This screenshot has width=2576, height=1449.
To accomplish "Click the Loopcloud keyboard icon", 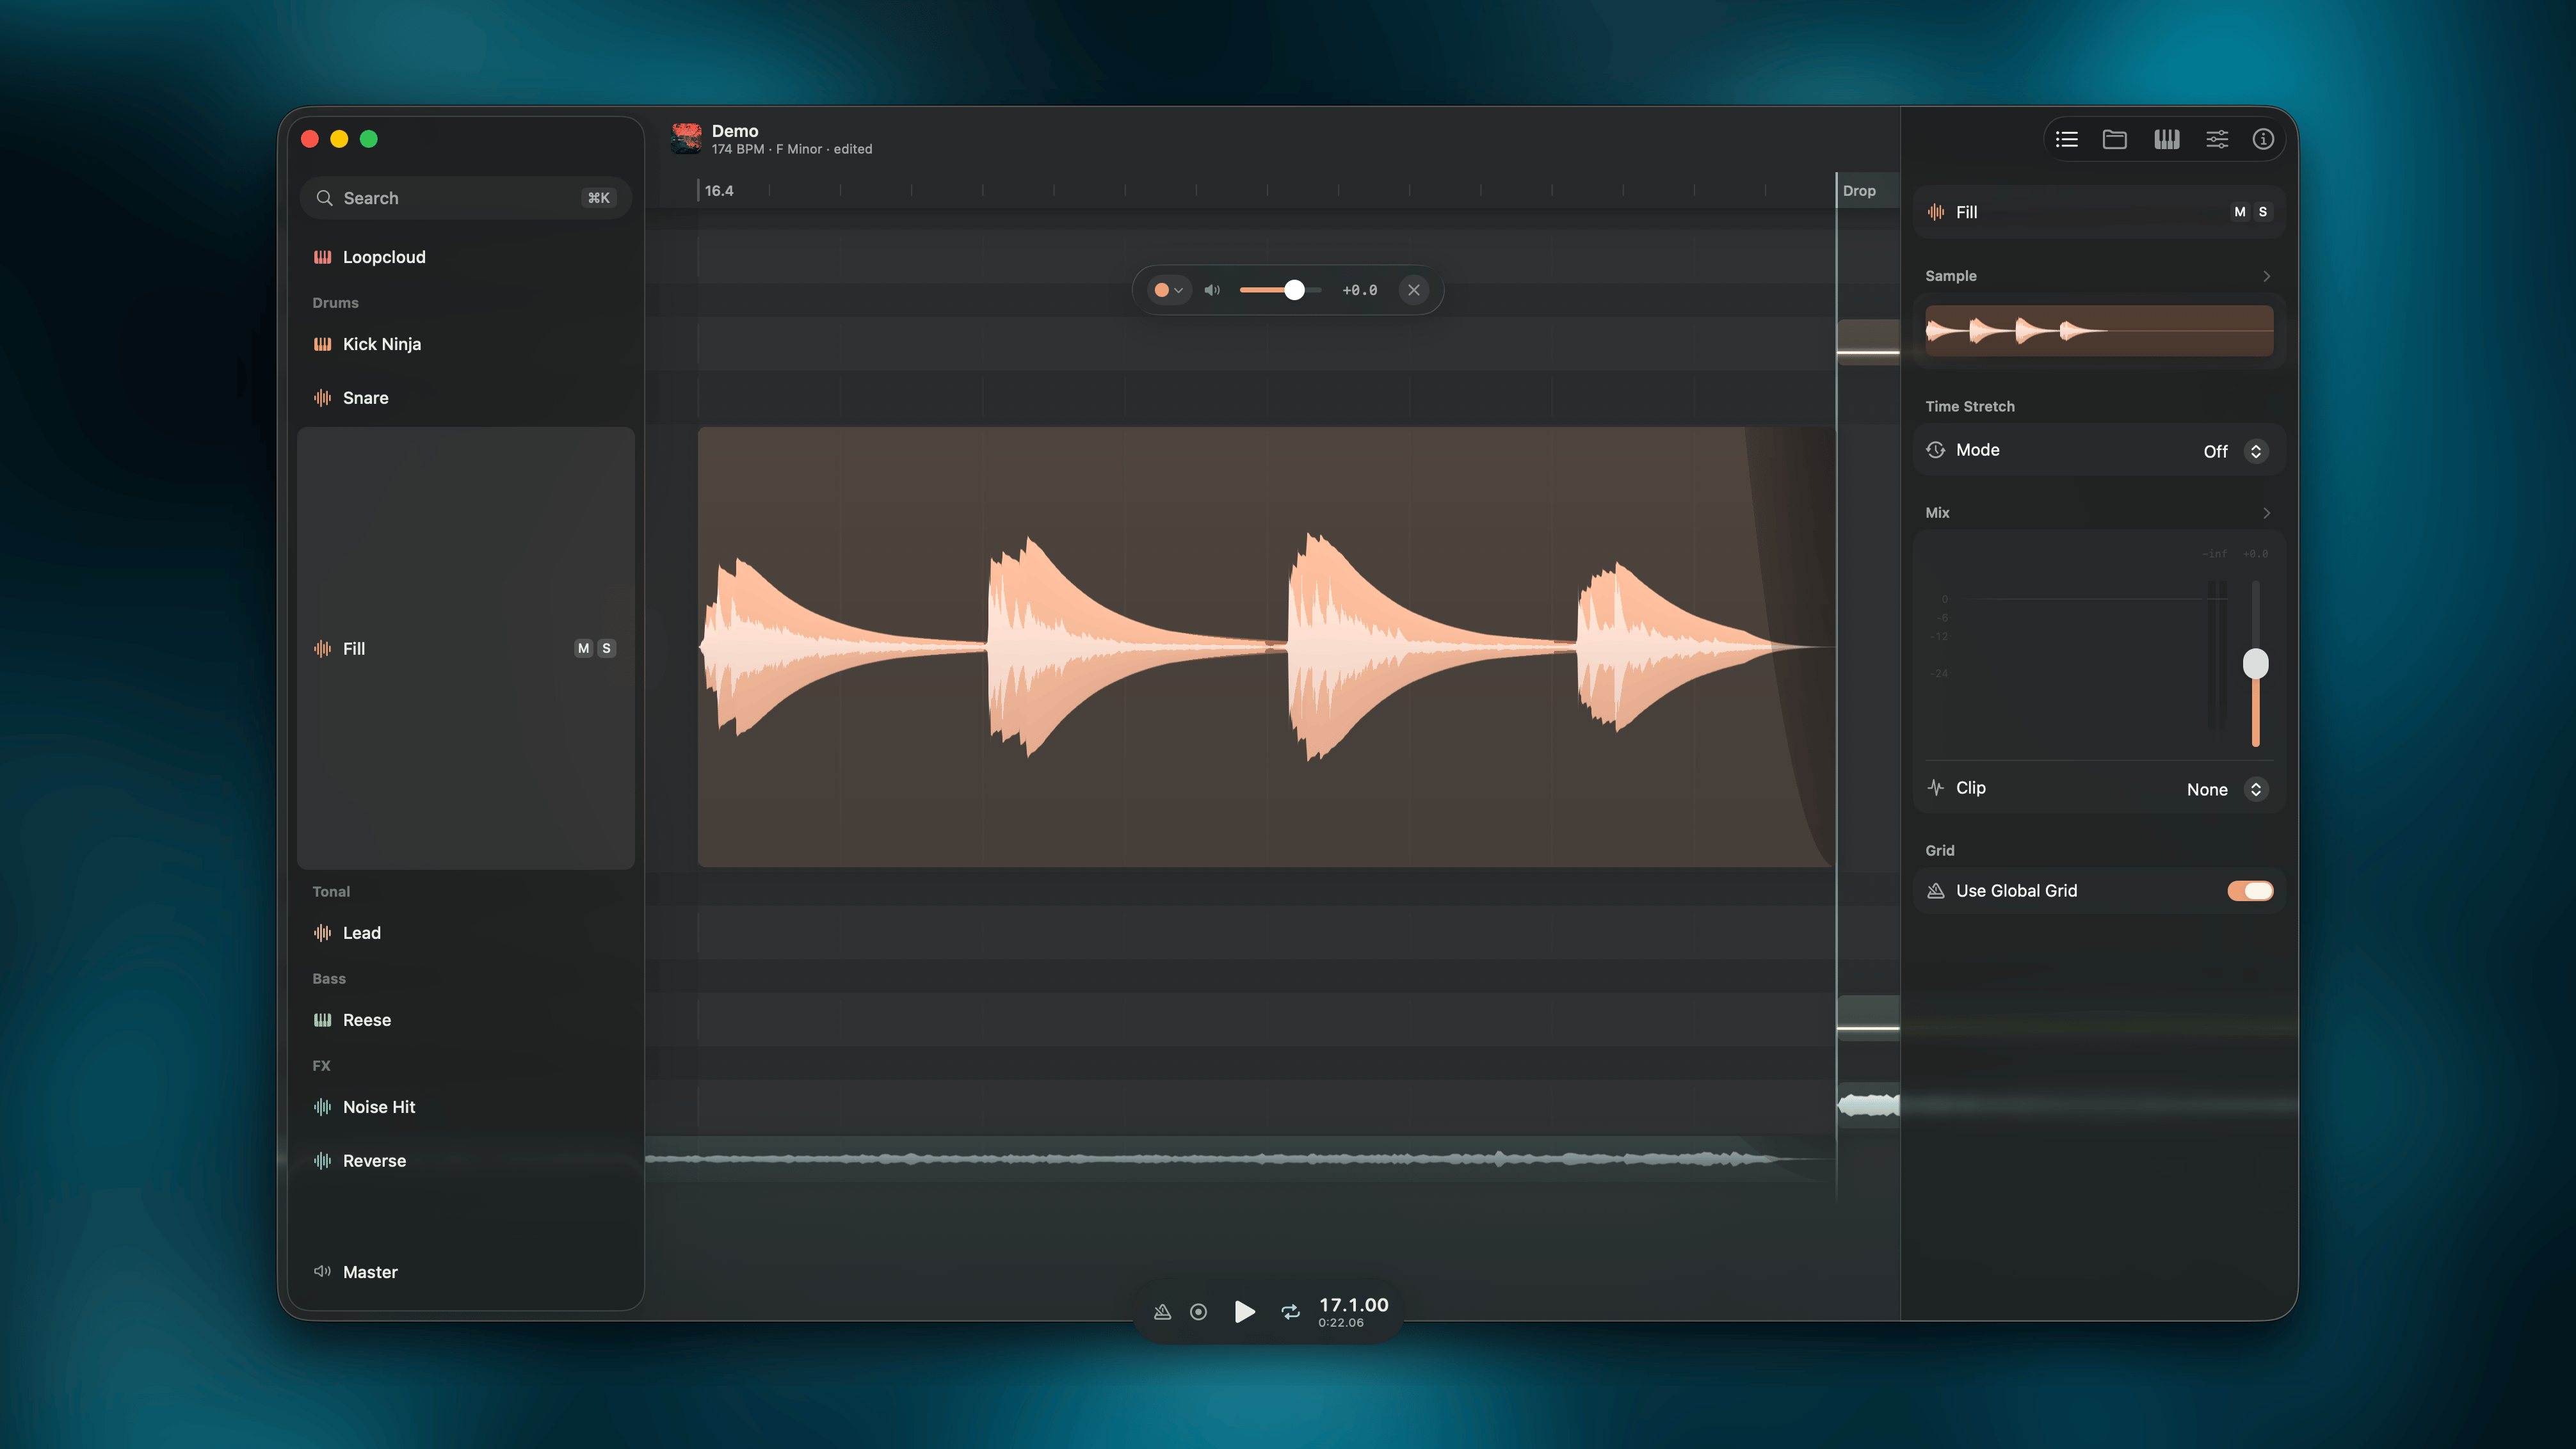I will [322, 257].
